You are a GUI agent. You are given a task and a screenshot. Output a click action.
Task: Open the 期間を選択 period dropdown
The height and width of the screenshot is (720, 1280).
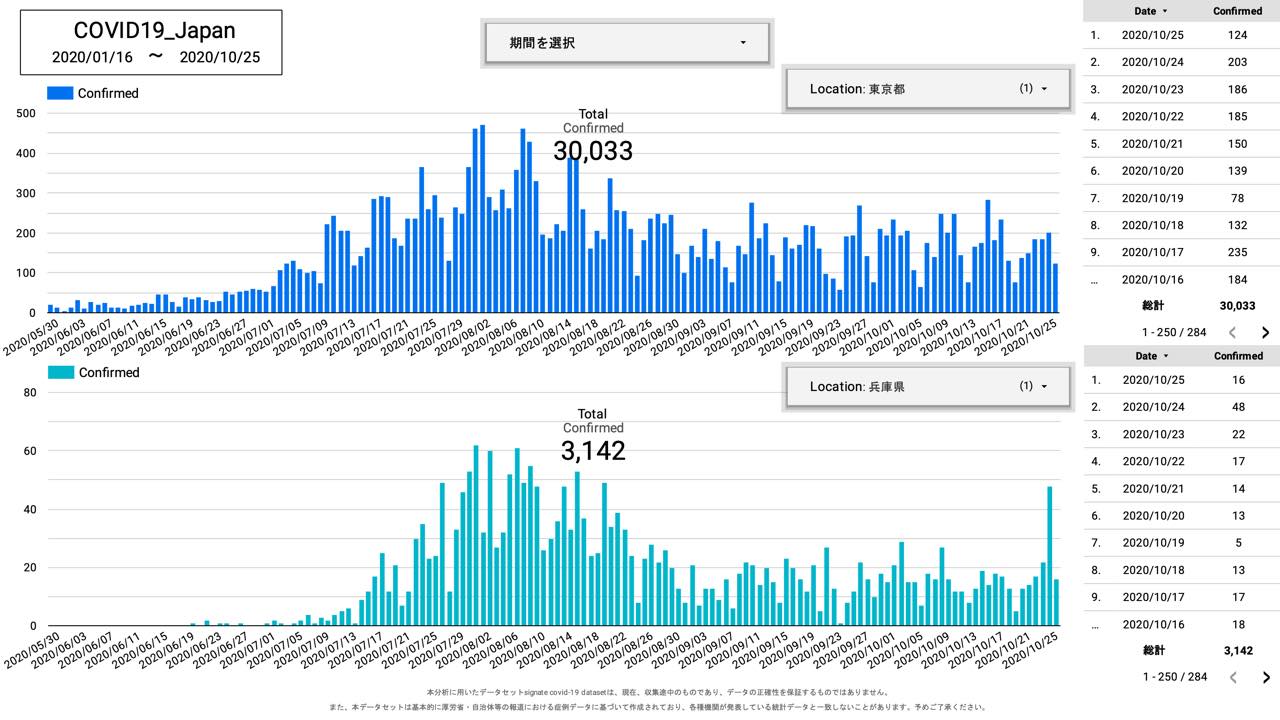click(627, 43)
